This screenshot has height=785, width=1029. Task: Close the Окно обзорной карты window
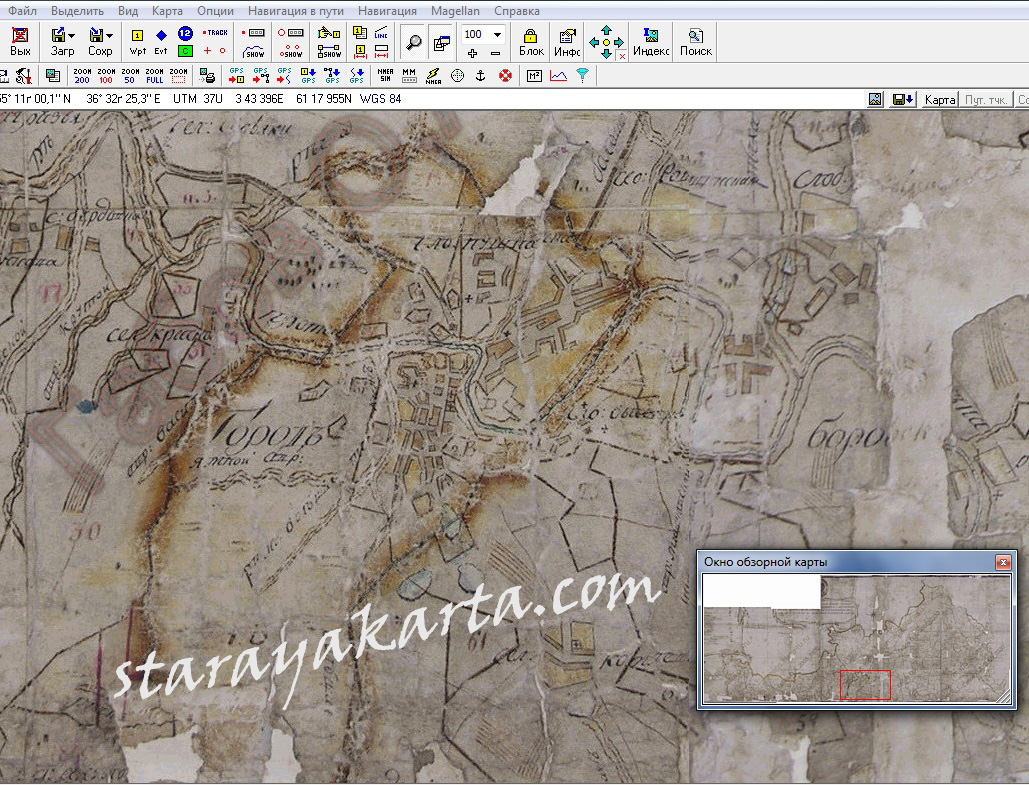[1003, 562]
